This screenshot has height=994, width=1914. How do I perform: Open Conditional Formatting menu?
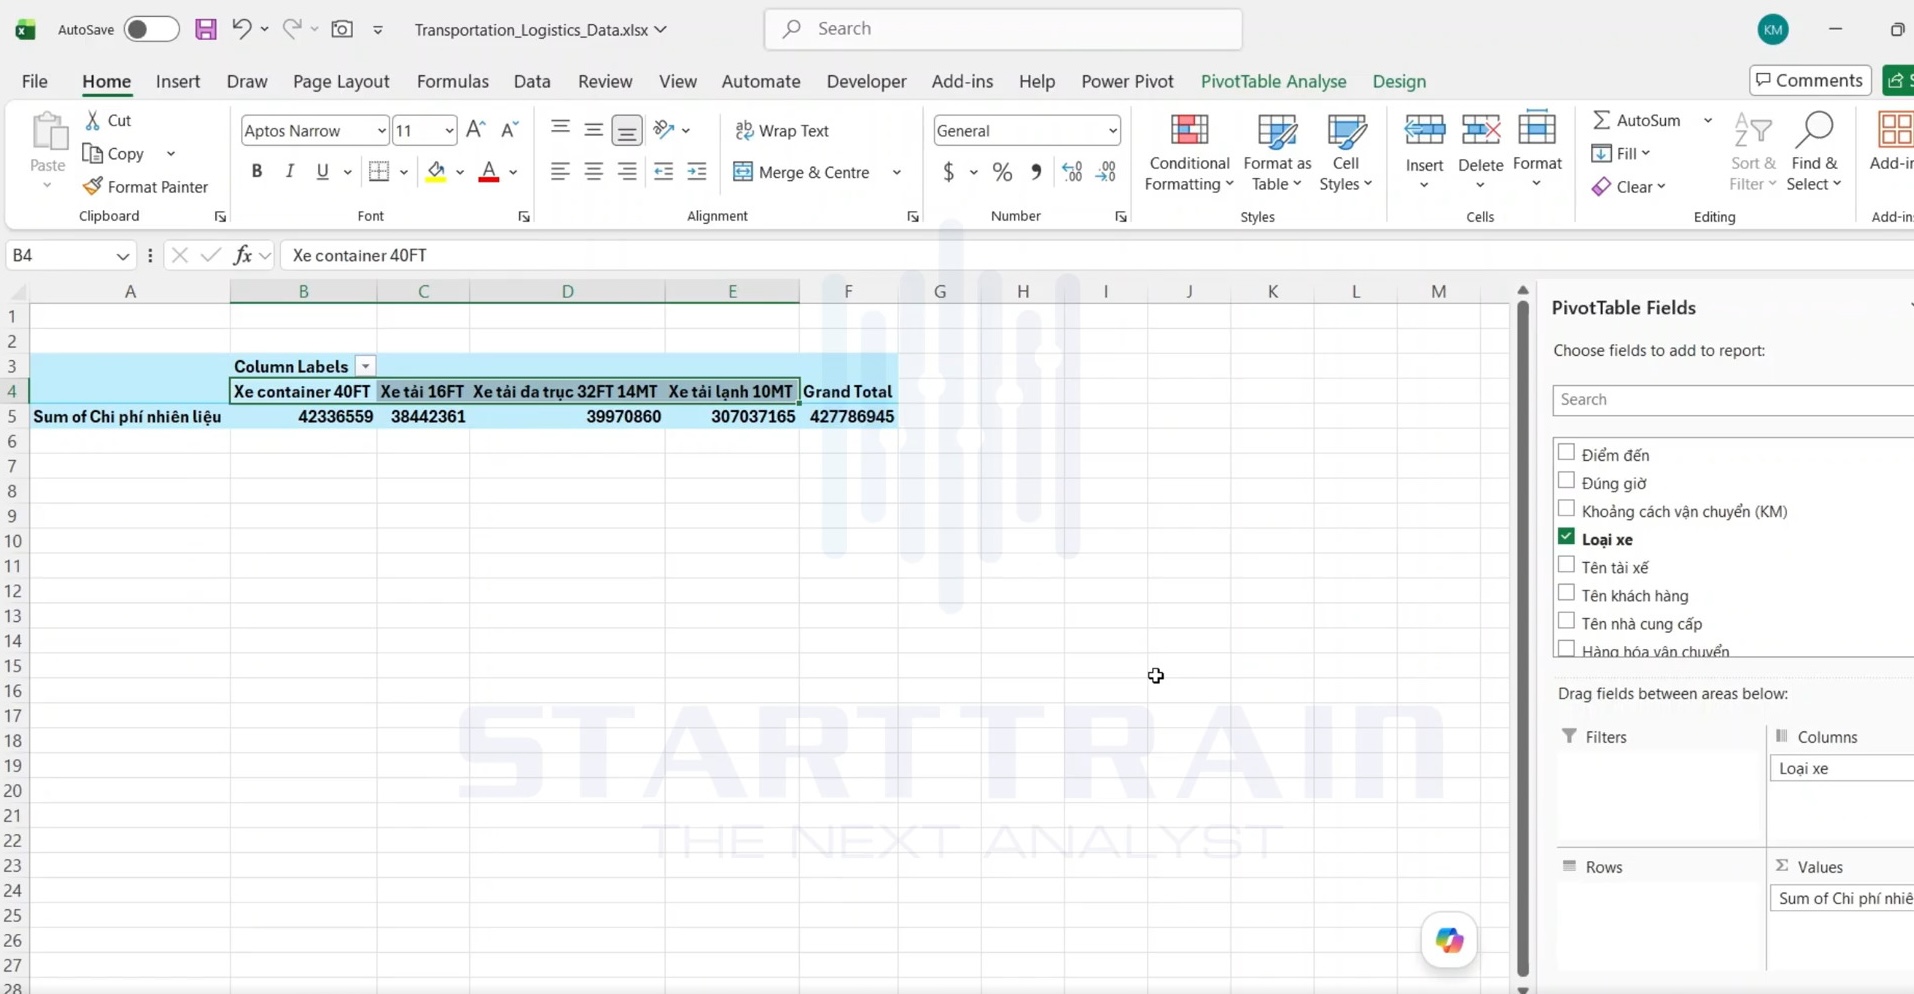tap(1189, 152)
